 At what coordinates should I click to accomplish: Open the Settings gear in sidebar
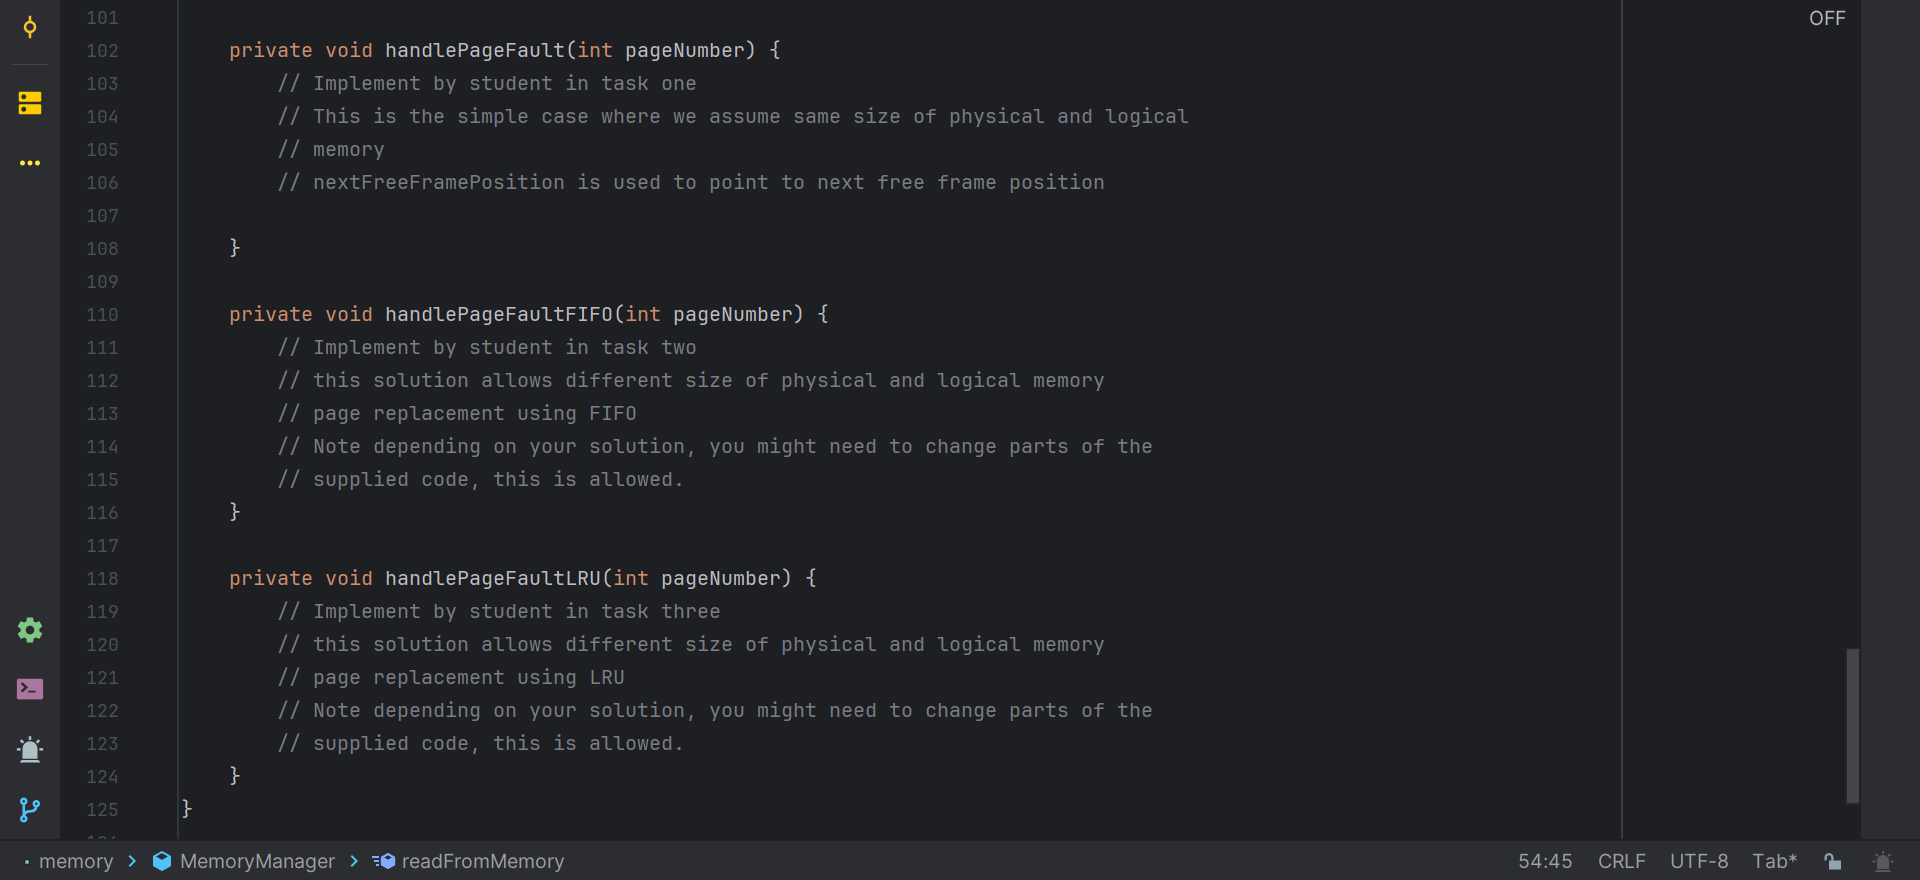tap(29, 630)
